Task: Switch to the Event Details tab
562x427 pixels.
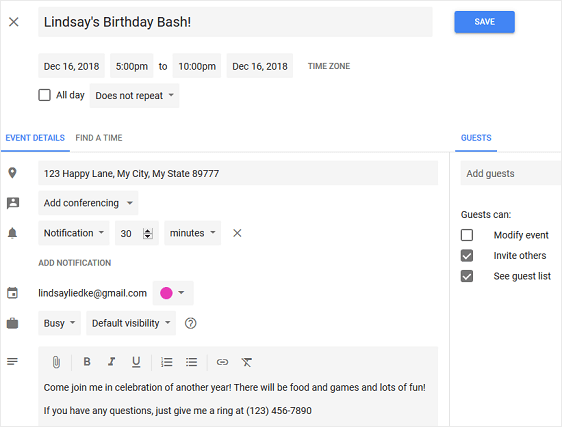Action: point(35,138)
